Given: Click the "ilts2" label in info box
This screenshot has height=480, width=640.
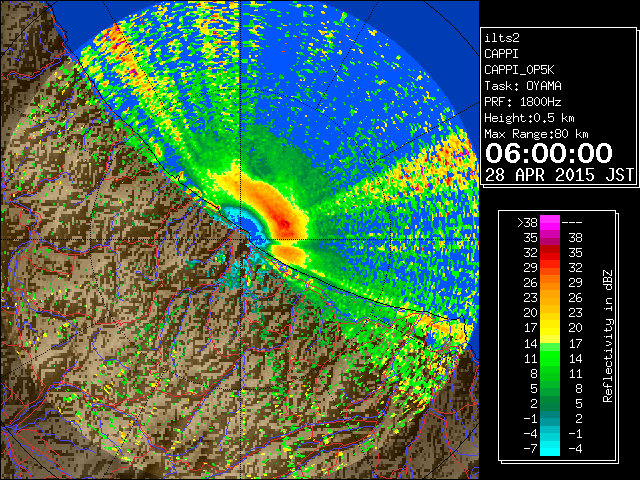Looking at the screenshot, I should tap(502, 38).
